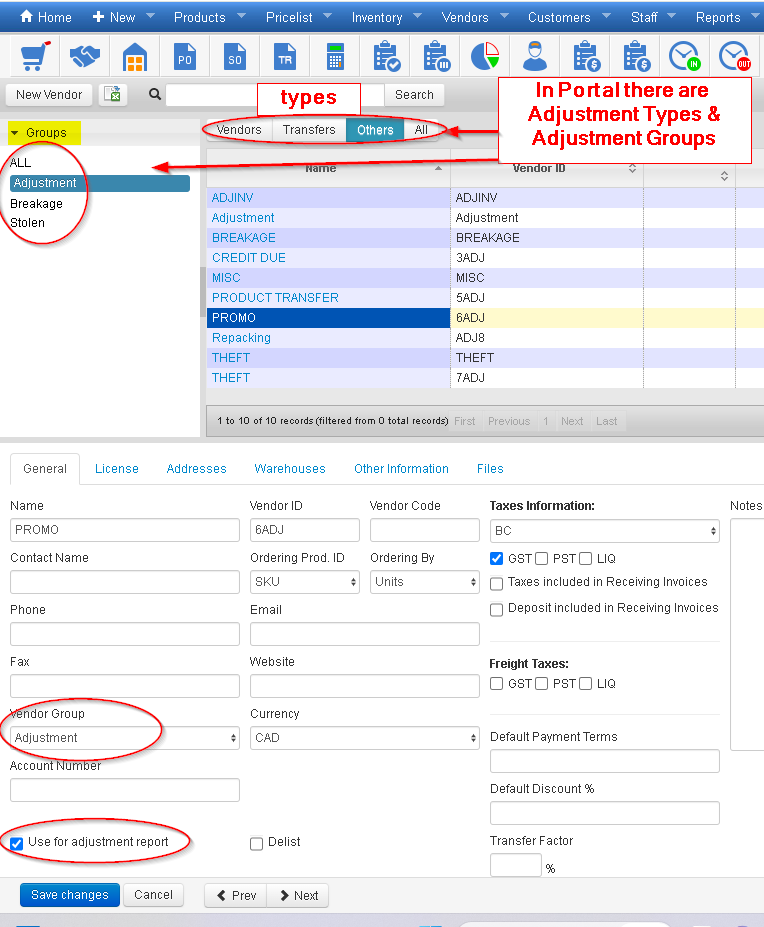Expand the Inventory menu arrow
Viewport: 764px width, 927px height.
click(417, 16)
